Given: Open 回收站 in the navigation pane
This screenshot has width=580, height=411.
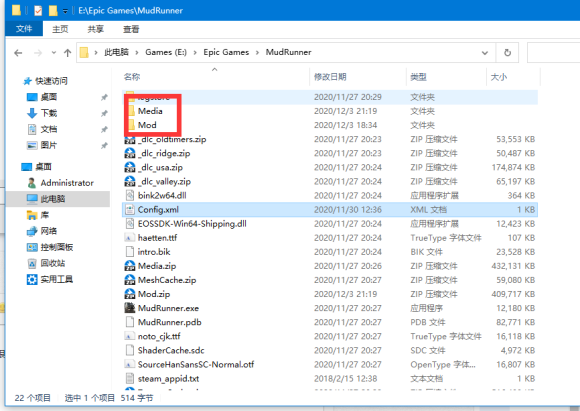Looking at the screenshot, I should (x=53, y=263).
